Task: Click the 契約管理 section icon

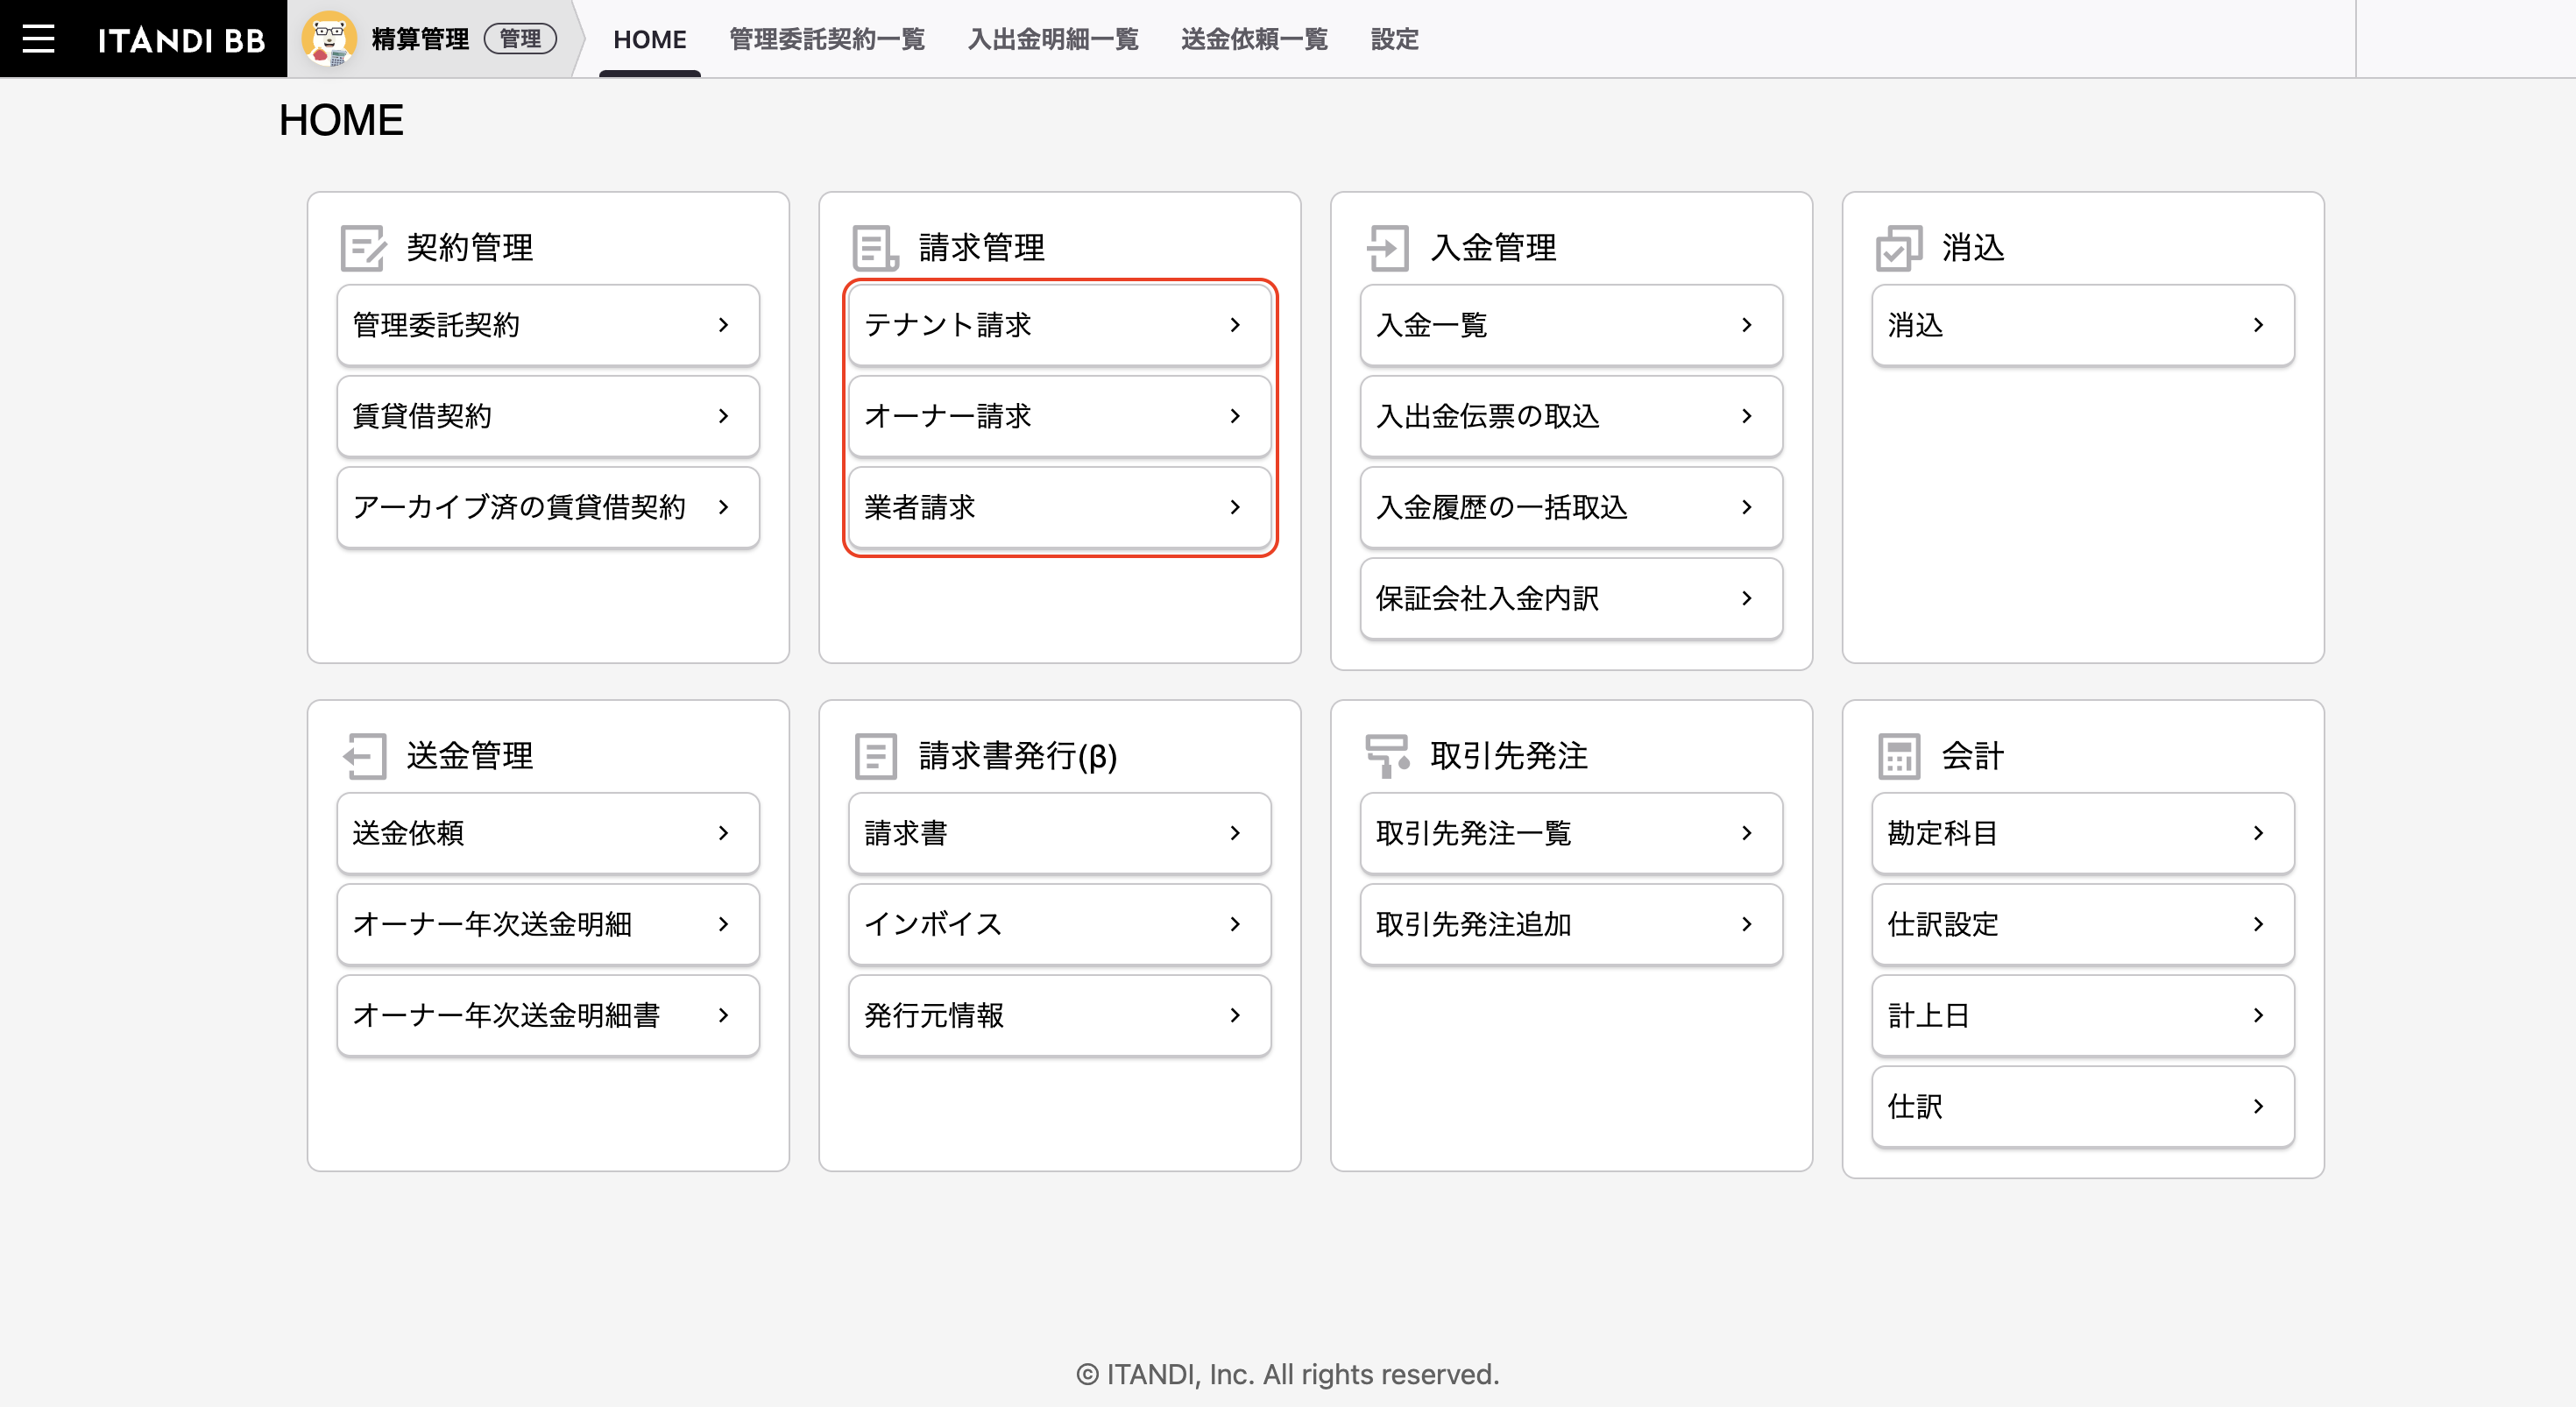Action: point(363,247)
